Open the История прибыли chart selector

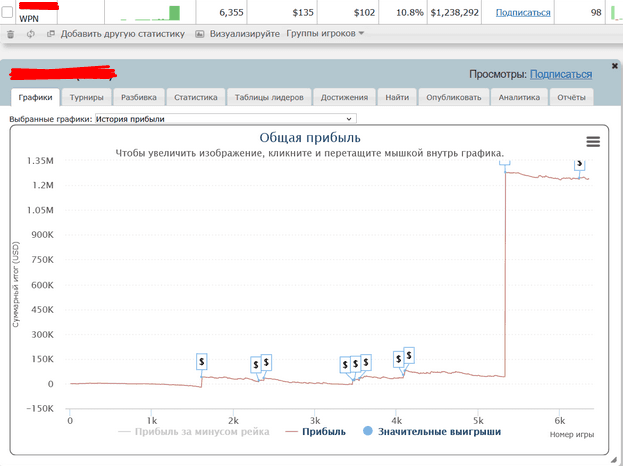click(x=226, y=119)
